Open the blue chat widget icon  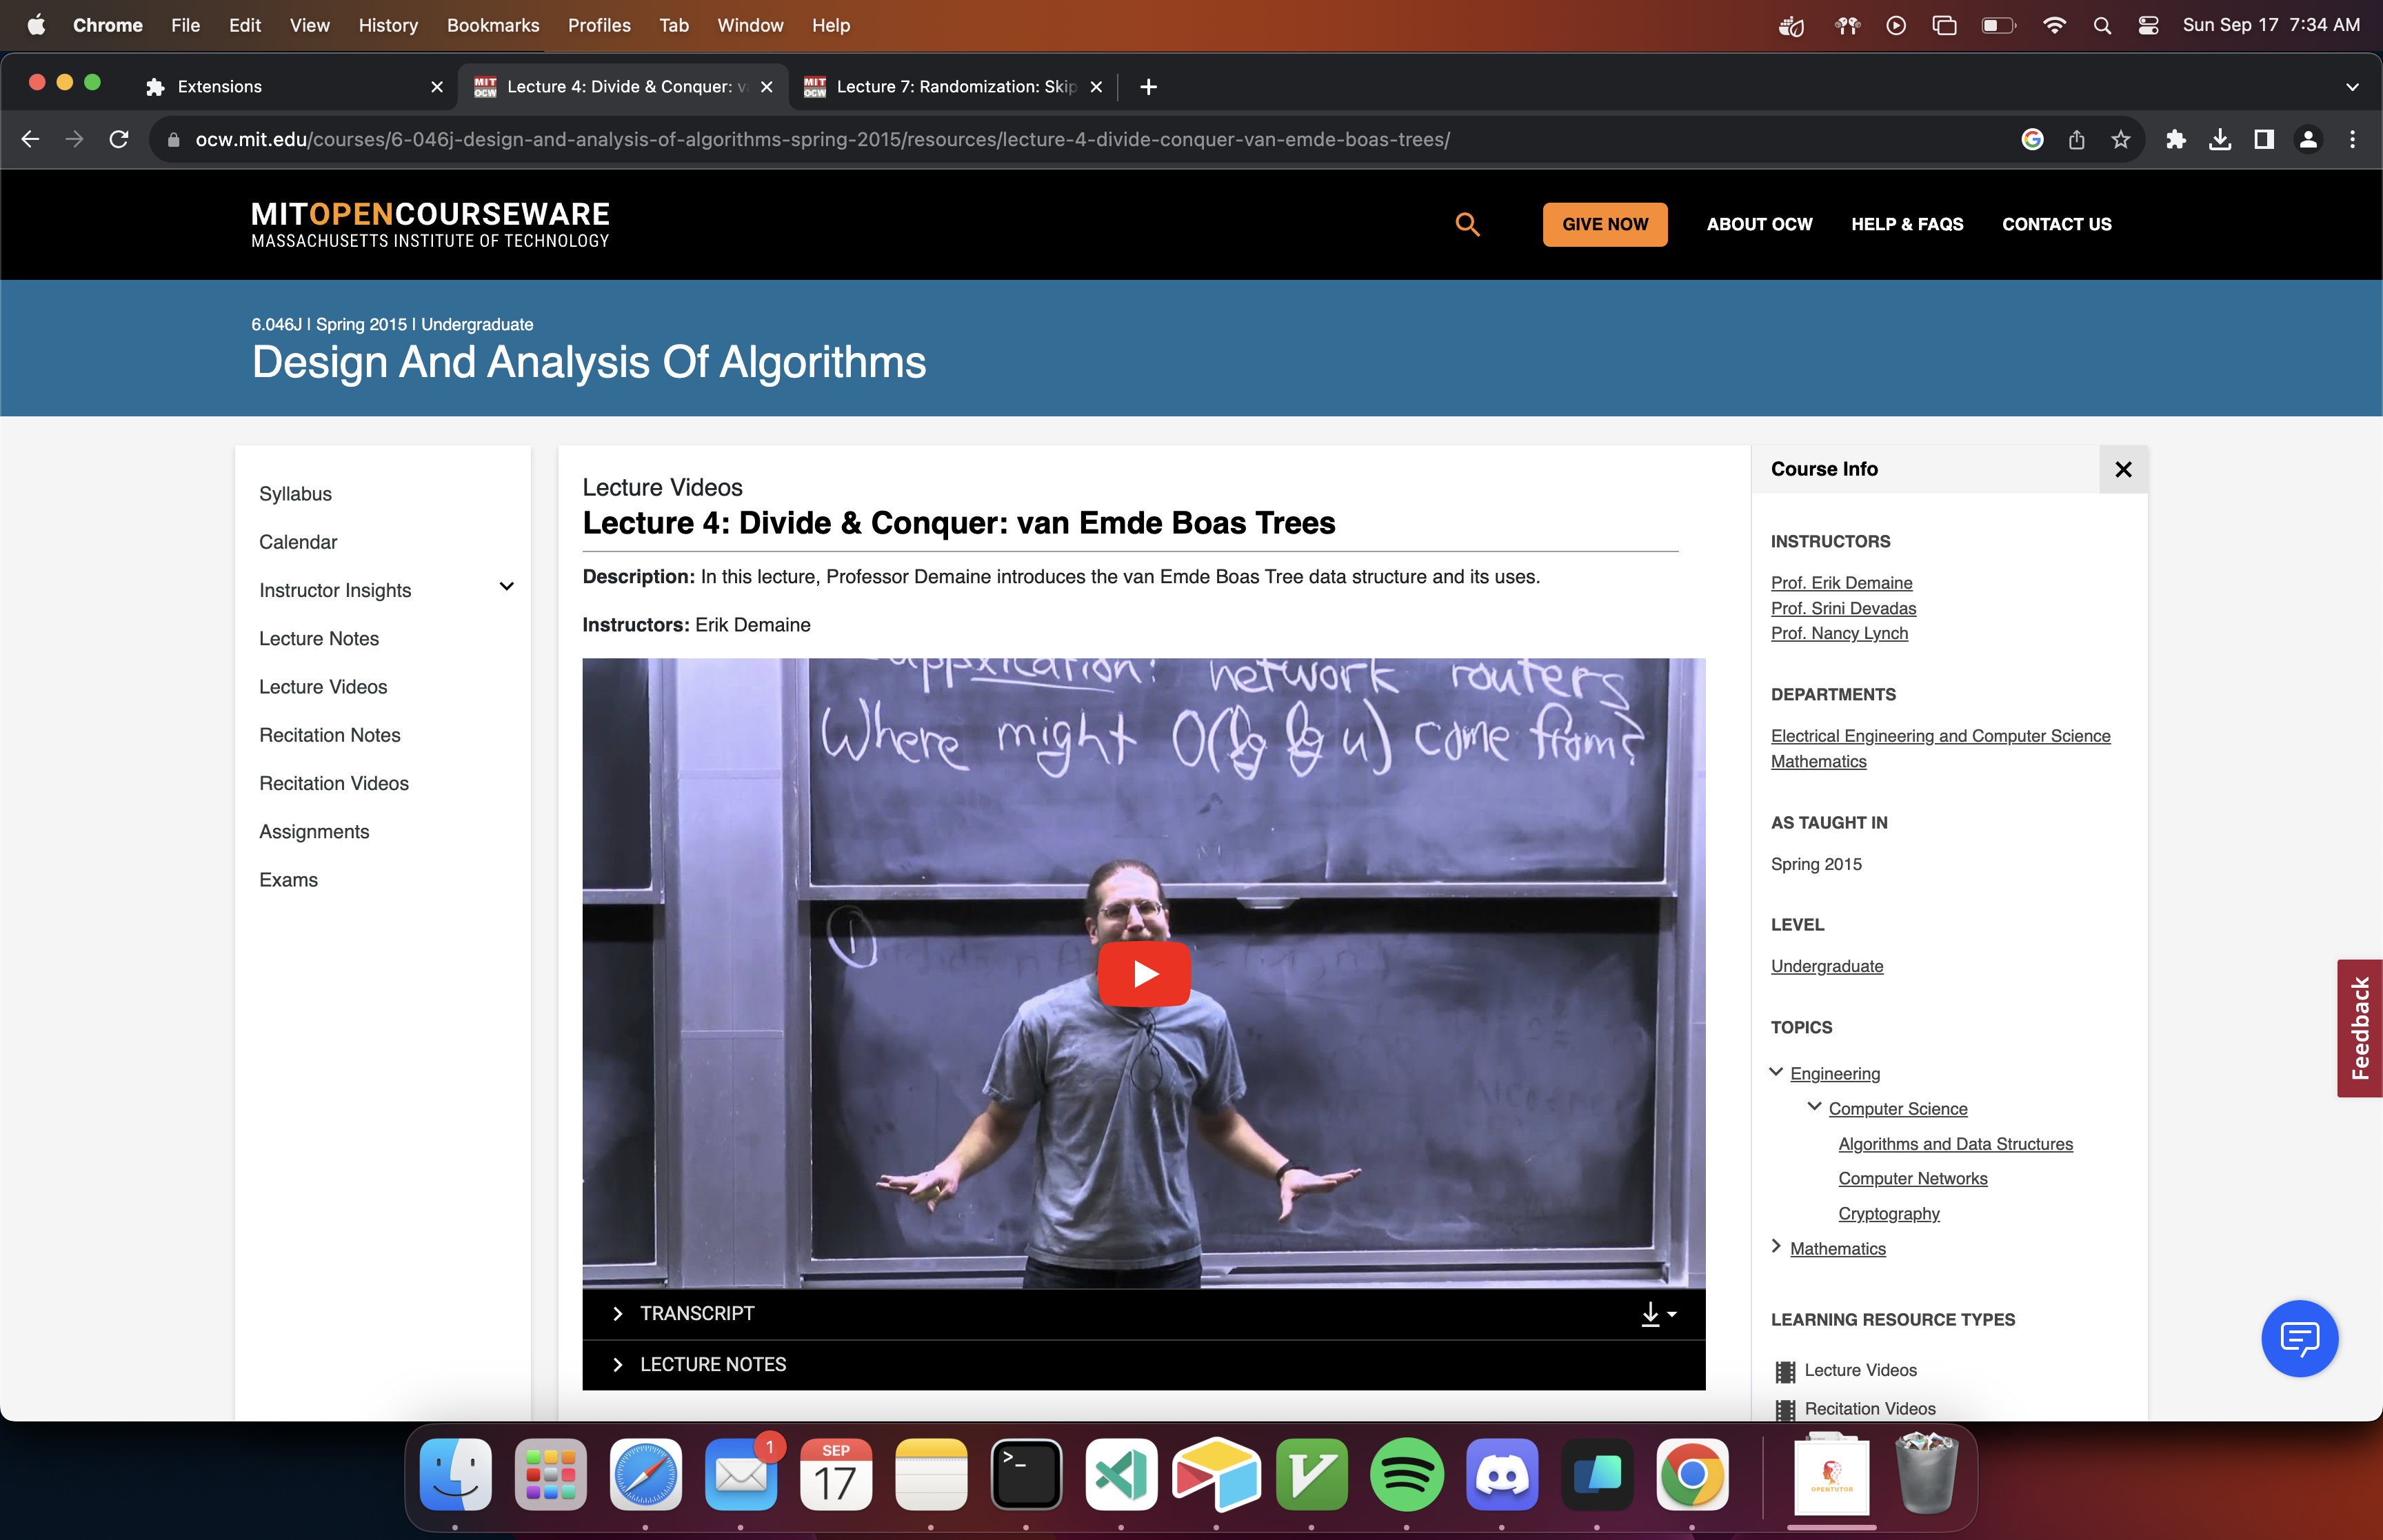[x=2299, y=1338]
